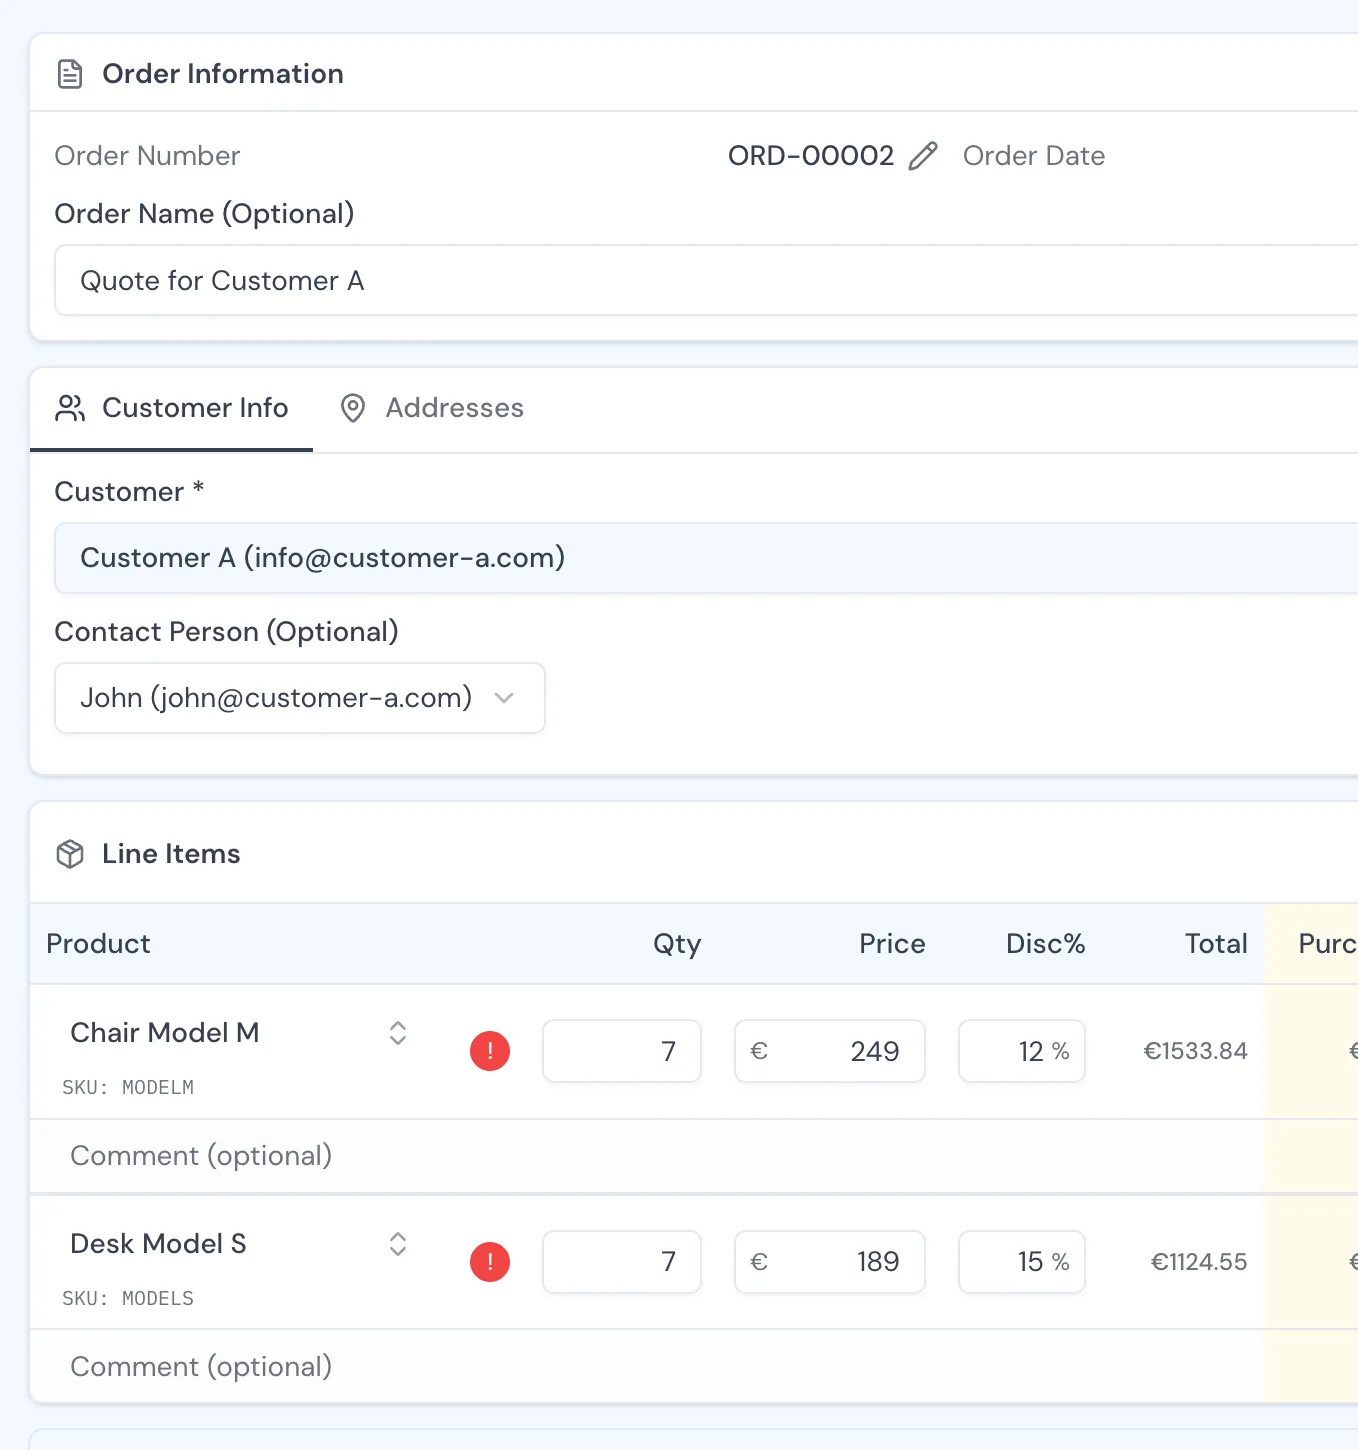Add comment under Desk Model S

pyautogui.click(x=646, y=1367)
